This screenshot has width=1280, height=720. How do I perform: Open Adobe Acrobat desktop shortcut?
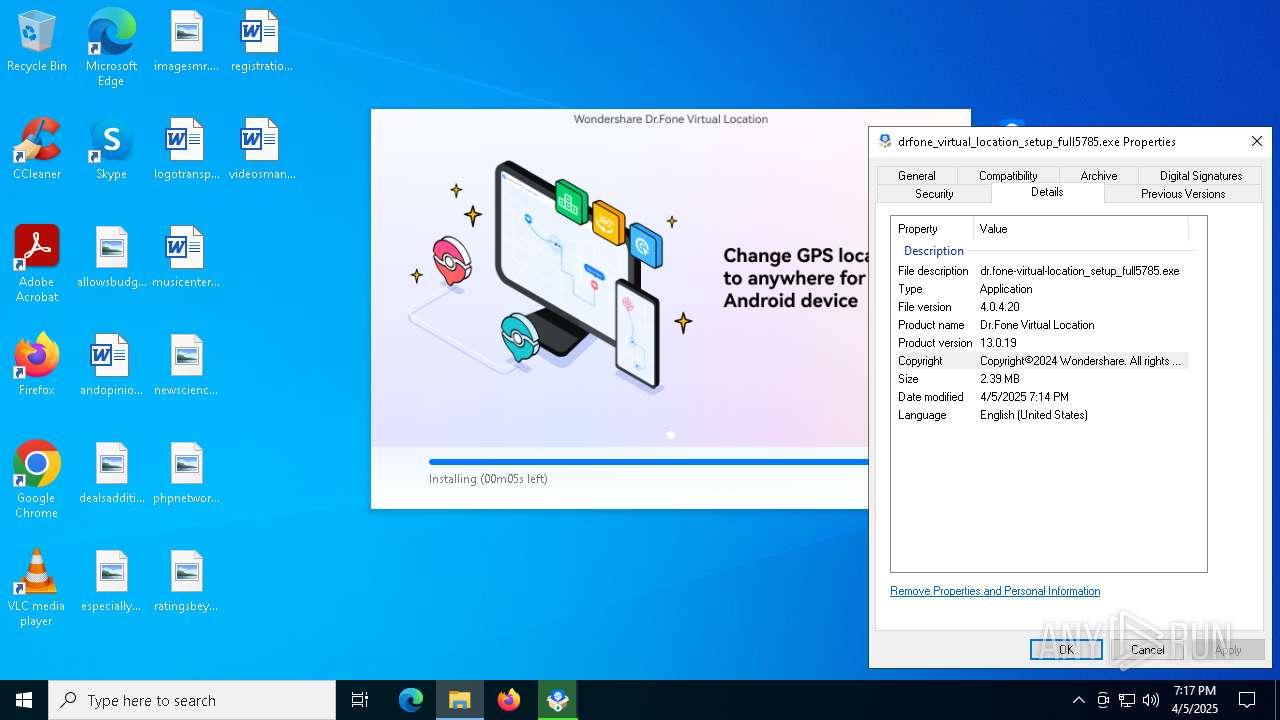tap(37, 264)
